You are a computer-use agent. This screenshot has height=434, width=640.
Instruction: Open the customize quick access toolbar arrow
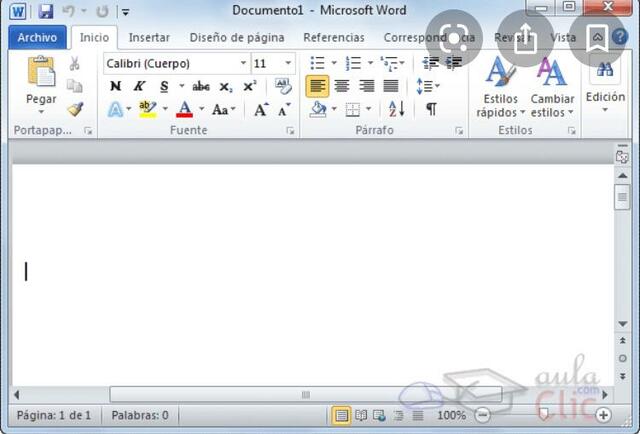pyautogui.click(x=126, y=12)
